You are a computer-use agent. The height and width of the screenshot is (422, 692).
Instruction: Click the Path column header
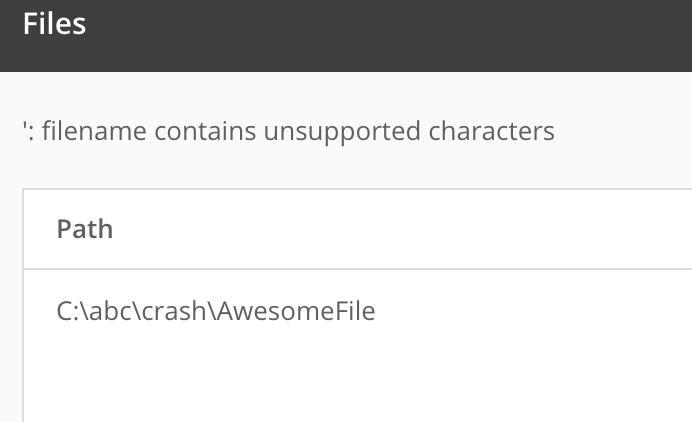[85, 229]
